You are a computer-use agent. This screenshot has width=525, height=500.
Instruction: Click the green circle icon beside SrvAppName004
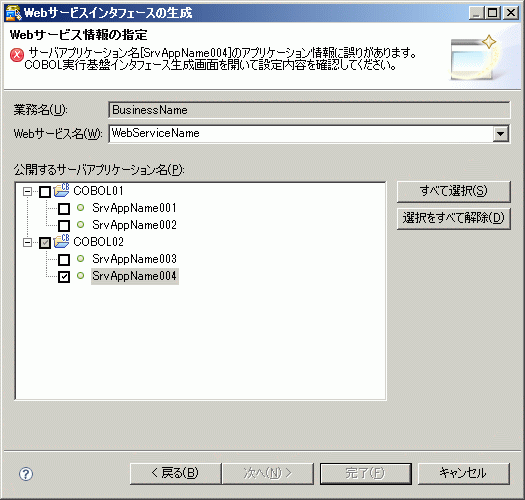(80, 276)
